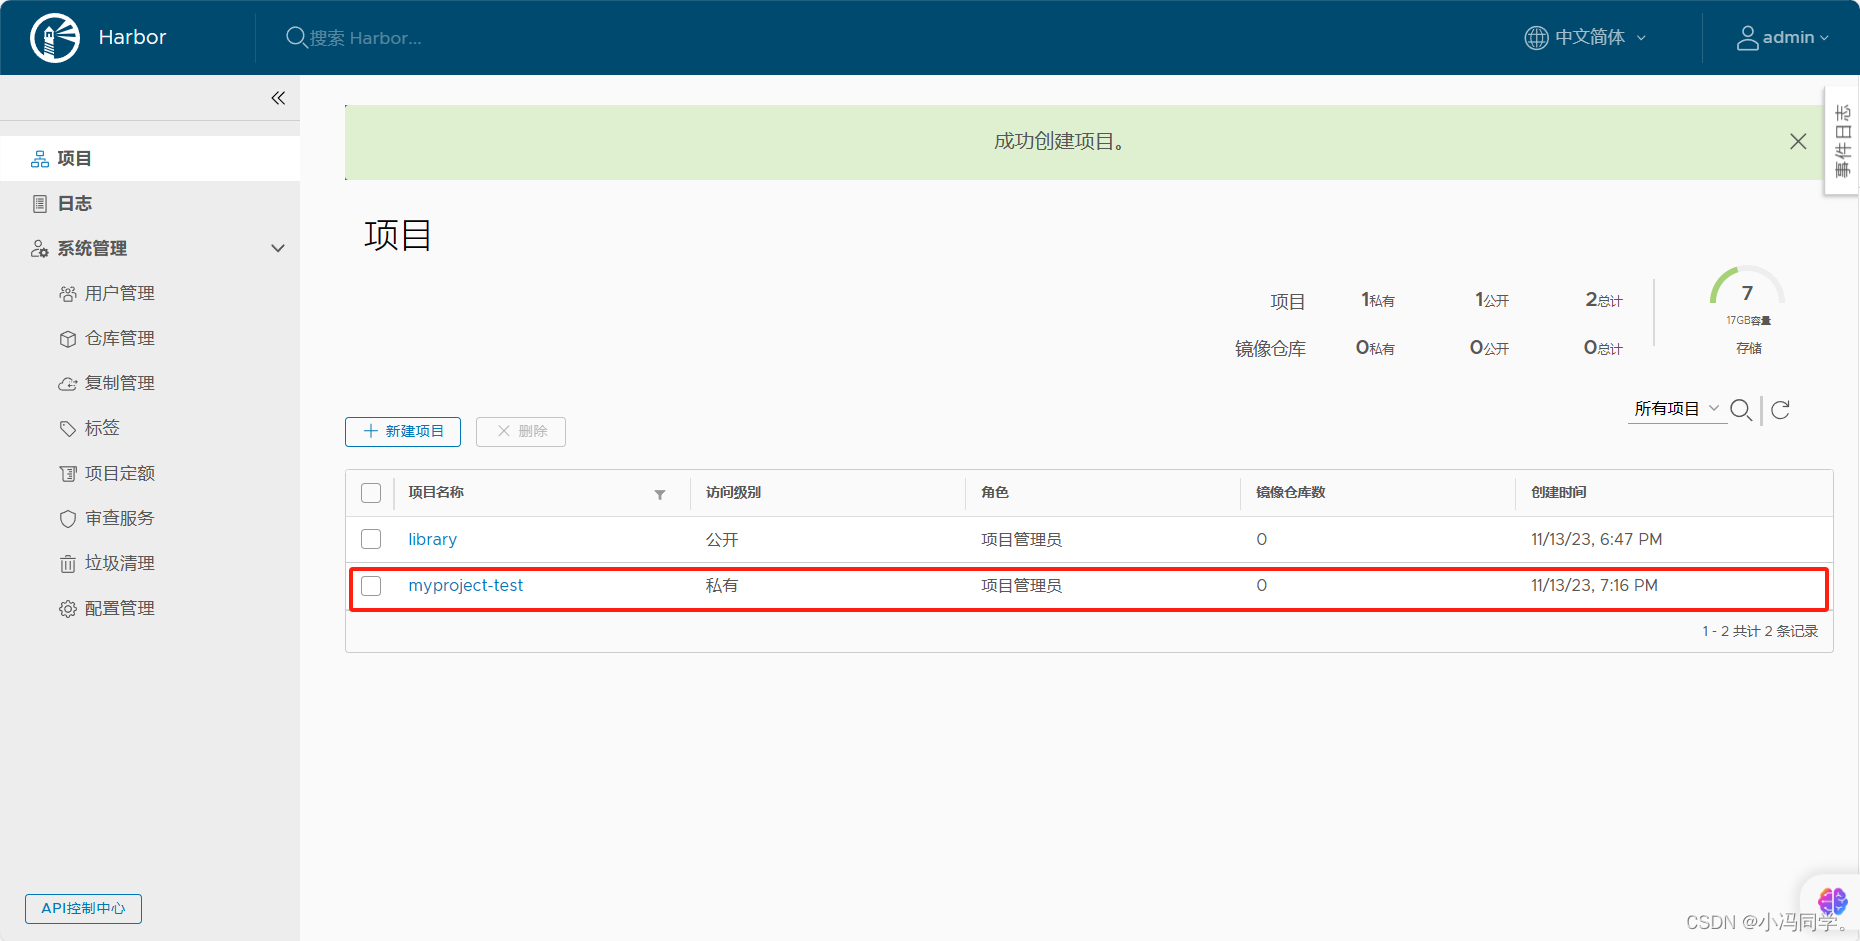
Task: Click the 11/13/23, 7:16 PM timestamp
Action: click(x=1594, y=585)
